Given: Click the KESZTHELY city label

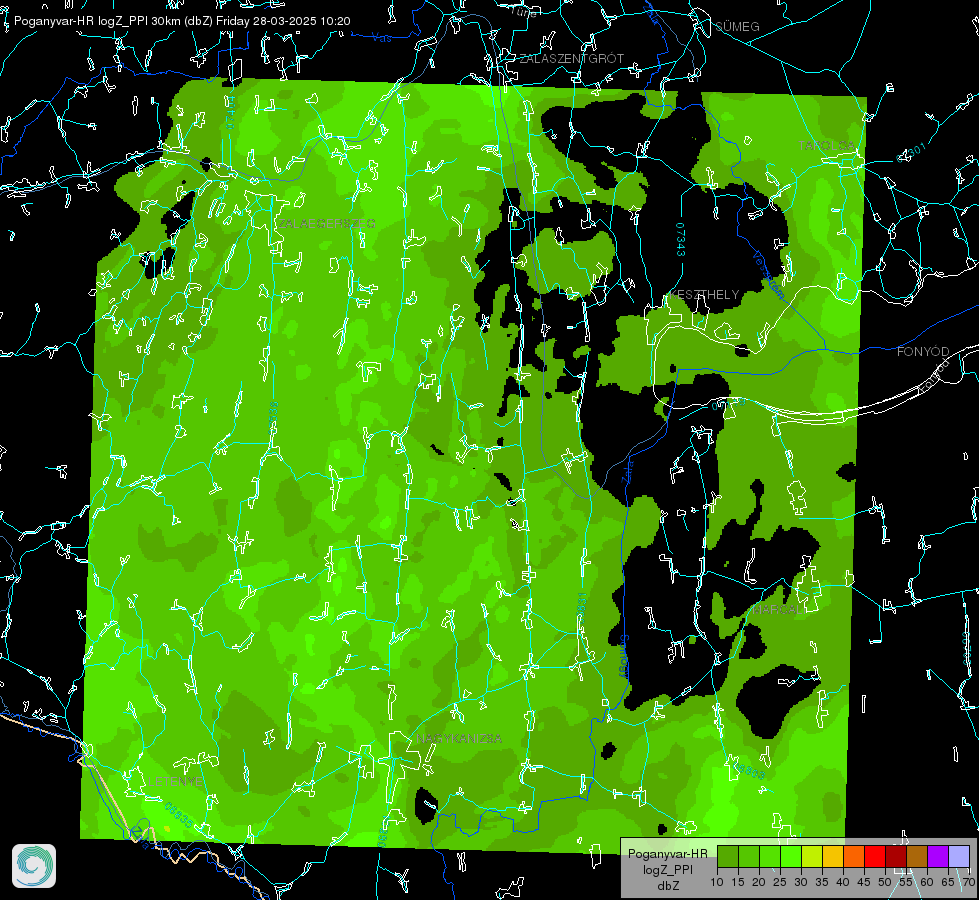Looking at the screenshot, I should coord(704,294).
